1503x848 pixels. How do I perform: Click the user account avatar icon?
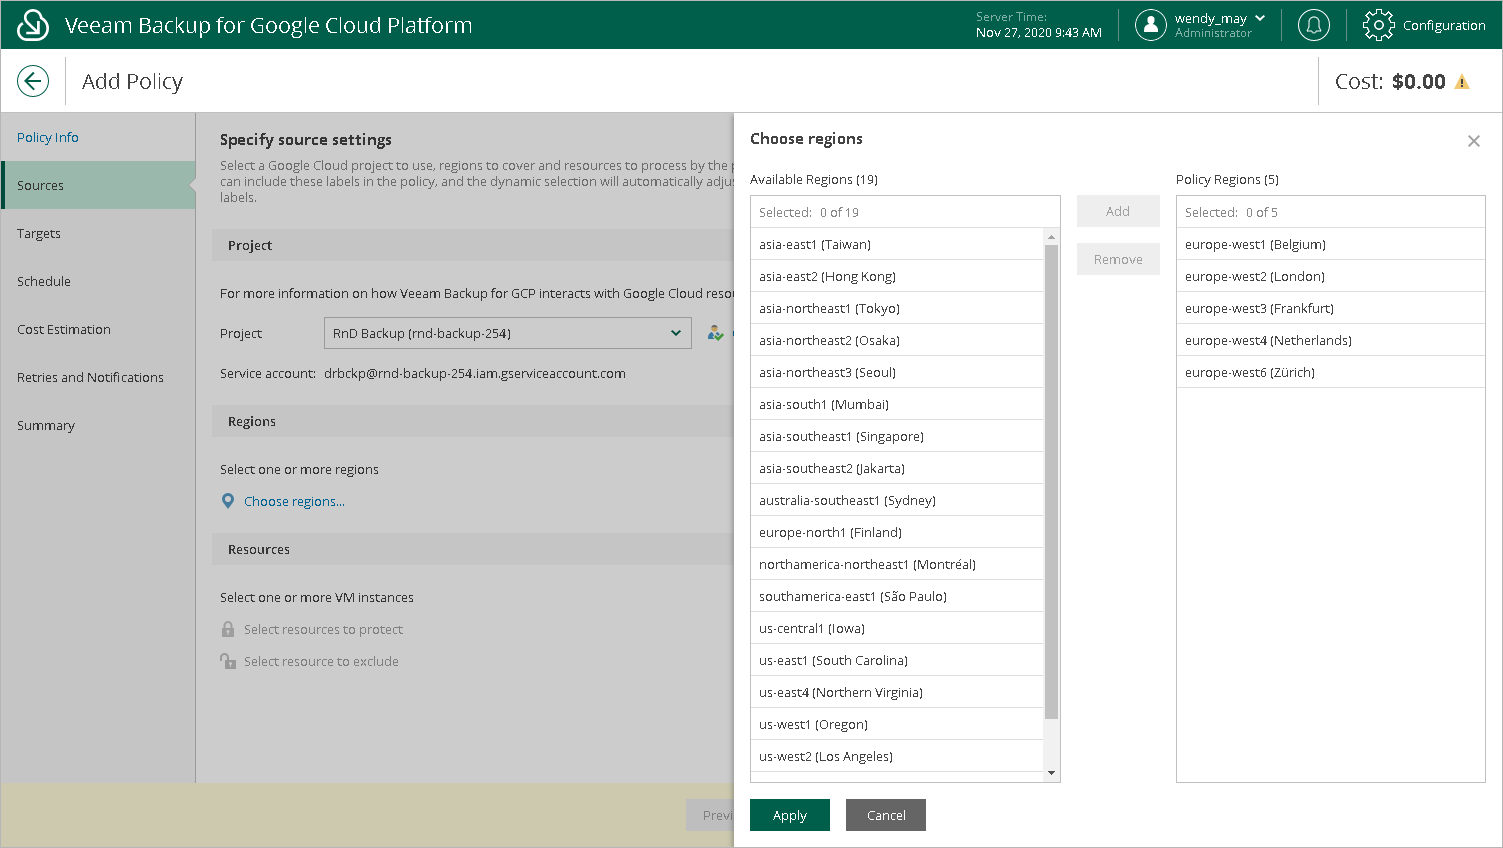[1151, 25]
